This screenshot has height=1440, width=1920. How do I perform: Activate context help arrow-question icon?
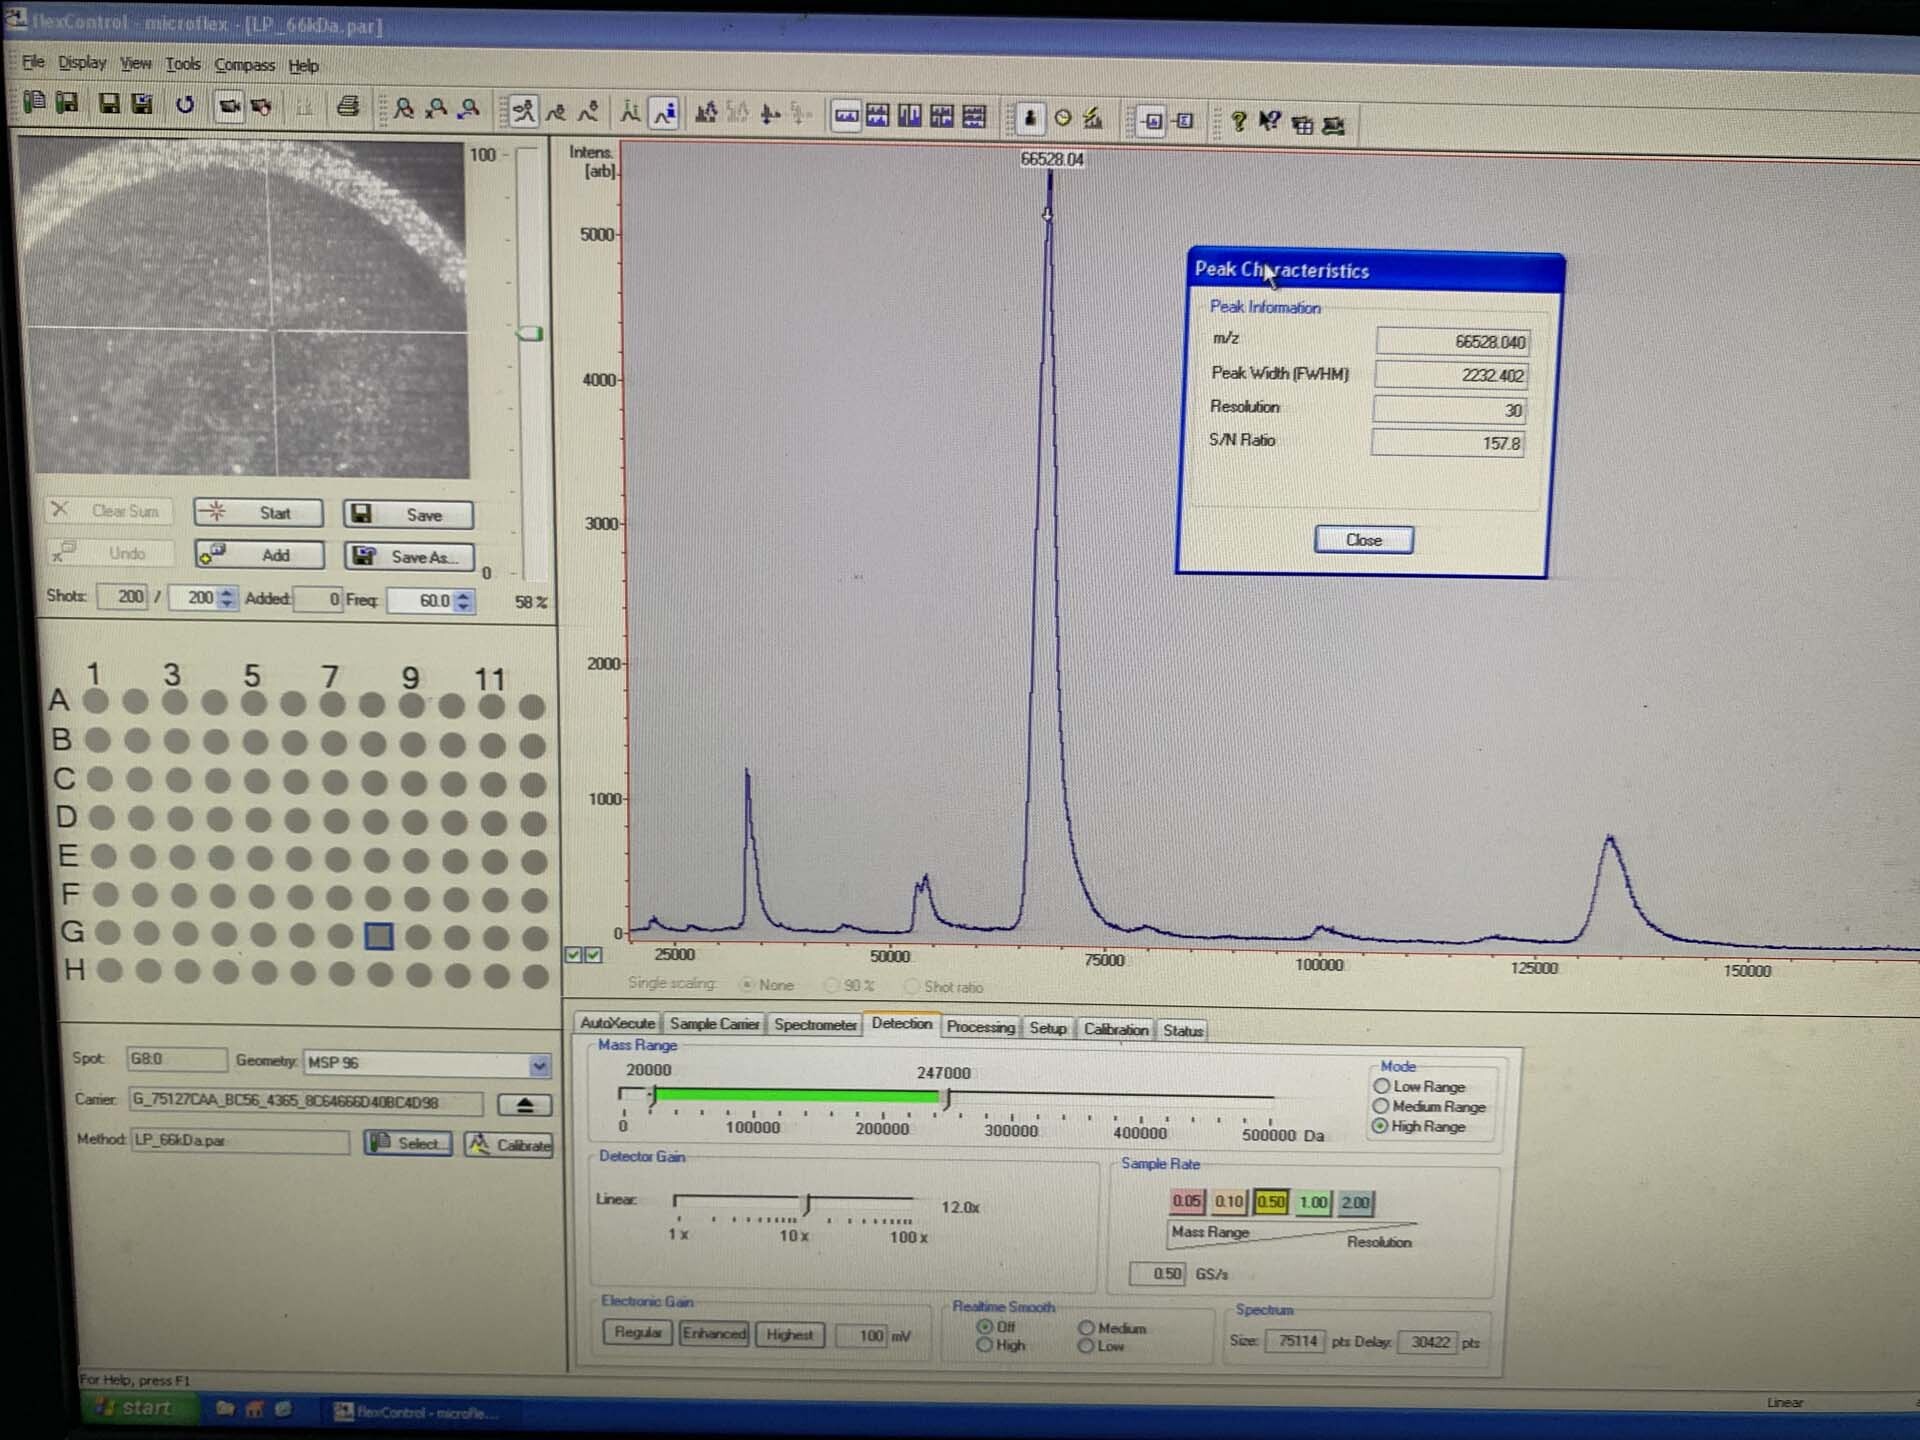pyautogui.click(x=1270, y=122)
